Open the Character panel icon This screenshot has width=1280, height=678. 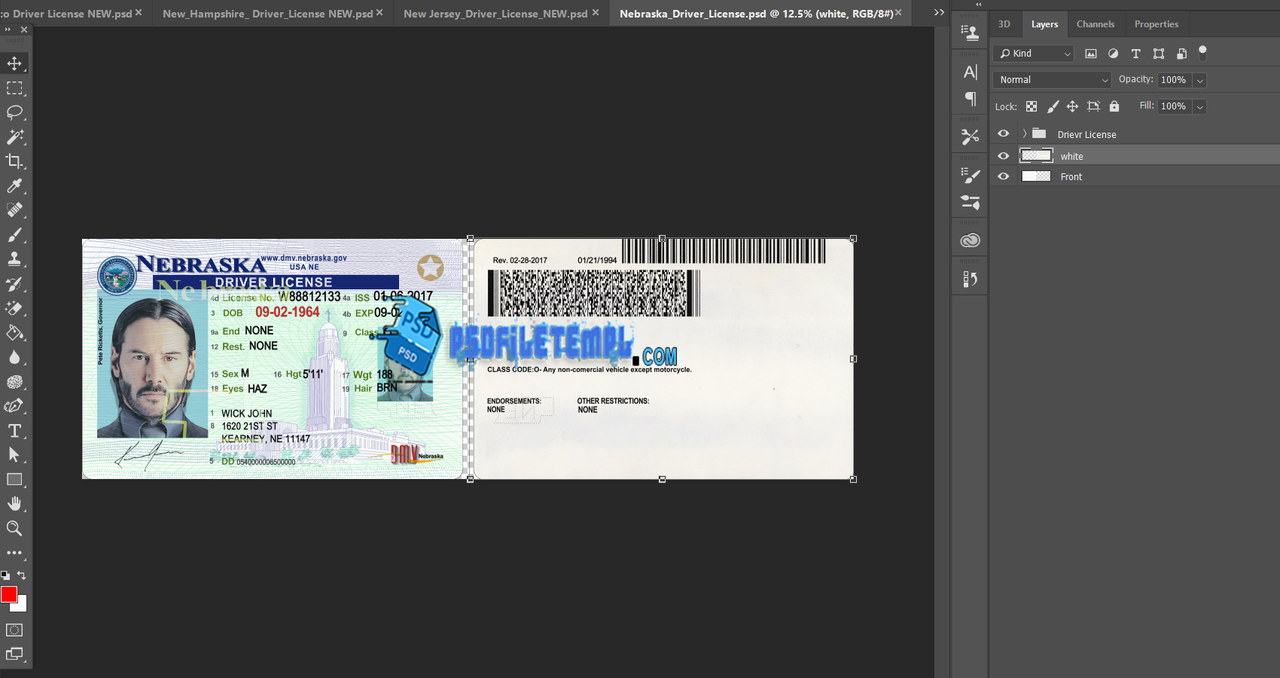[x=970, y=72]
